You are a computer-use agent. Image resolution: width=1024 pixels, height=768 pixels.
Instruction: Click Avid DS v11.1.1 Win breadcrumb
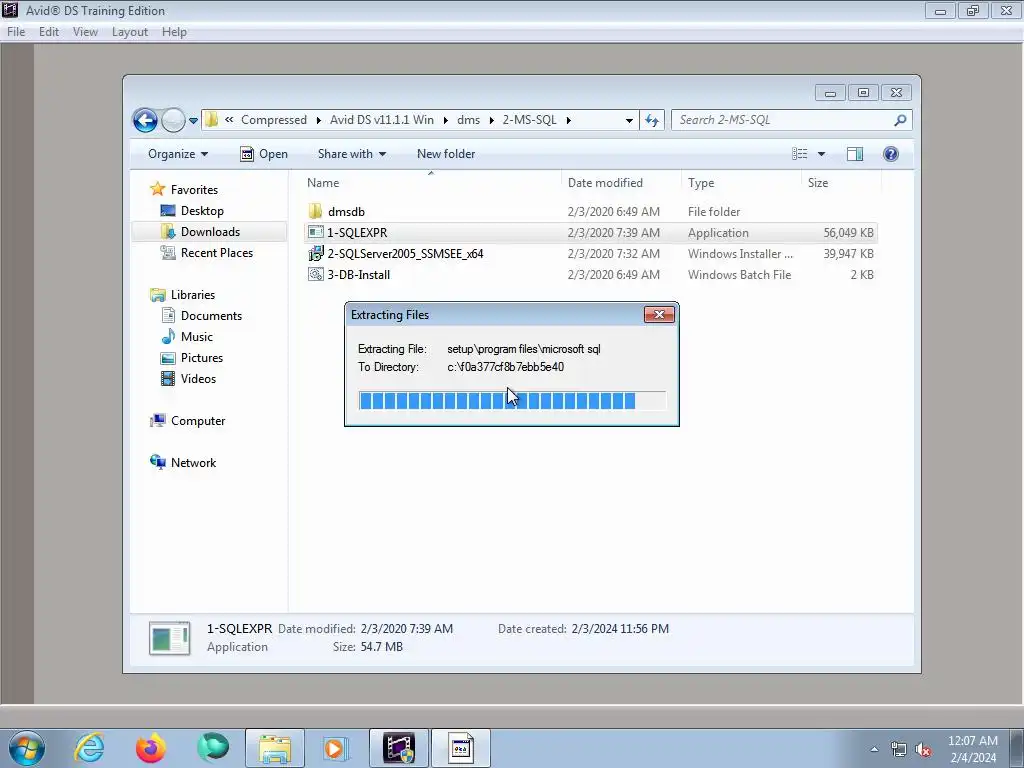coord(381,120)
